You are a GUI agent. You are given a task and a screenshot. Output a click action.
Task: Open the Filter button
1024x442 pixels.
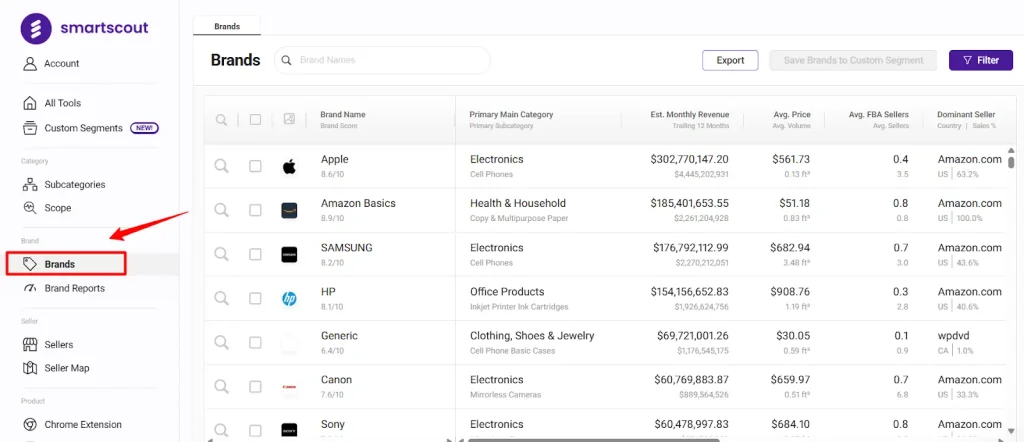[x=981, y=60]
